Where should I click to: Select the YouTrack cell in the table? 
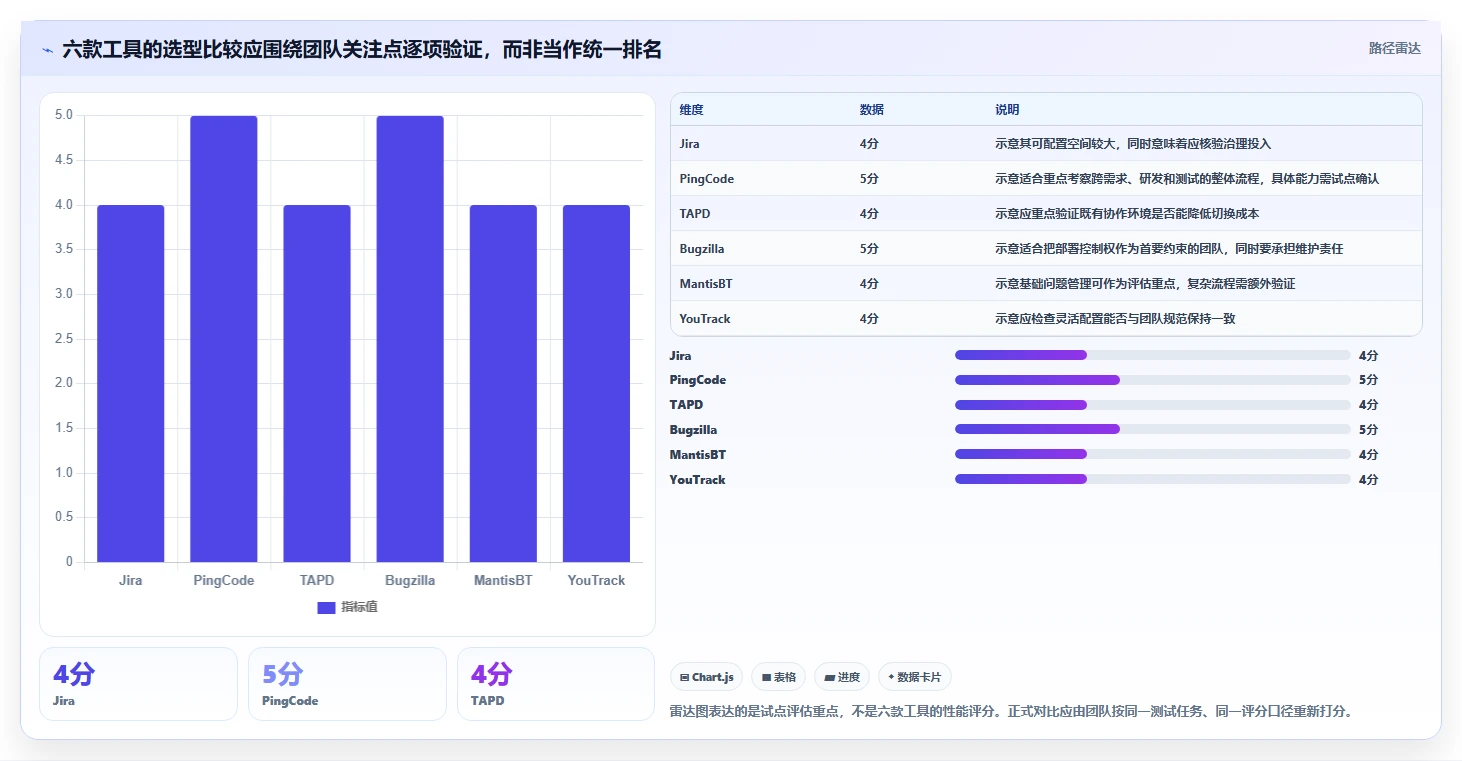[705, 319]
